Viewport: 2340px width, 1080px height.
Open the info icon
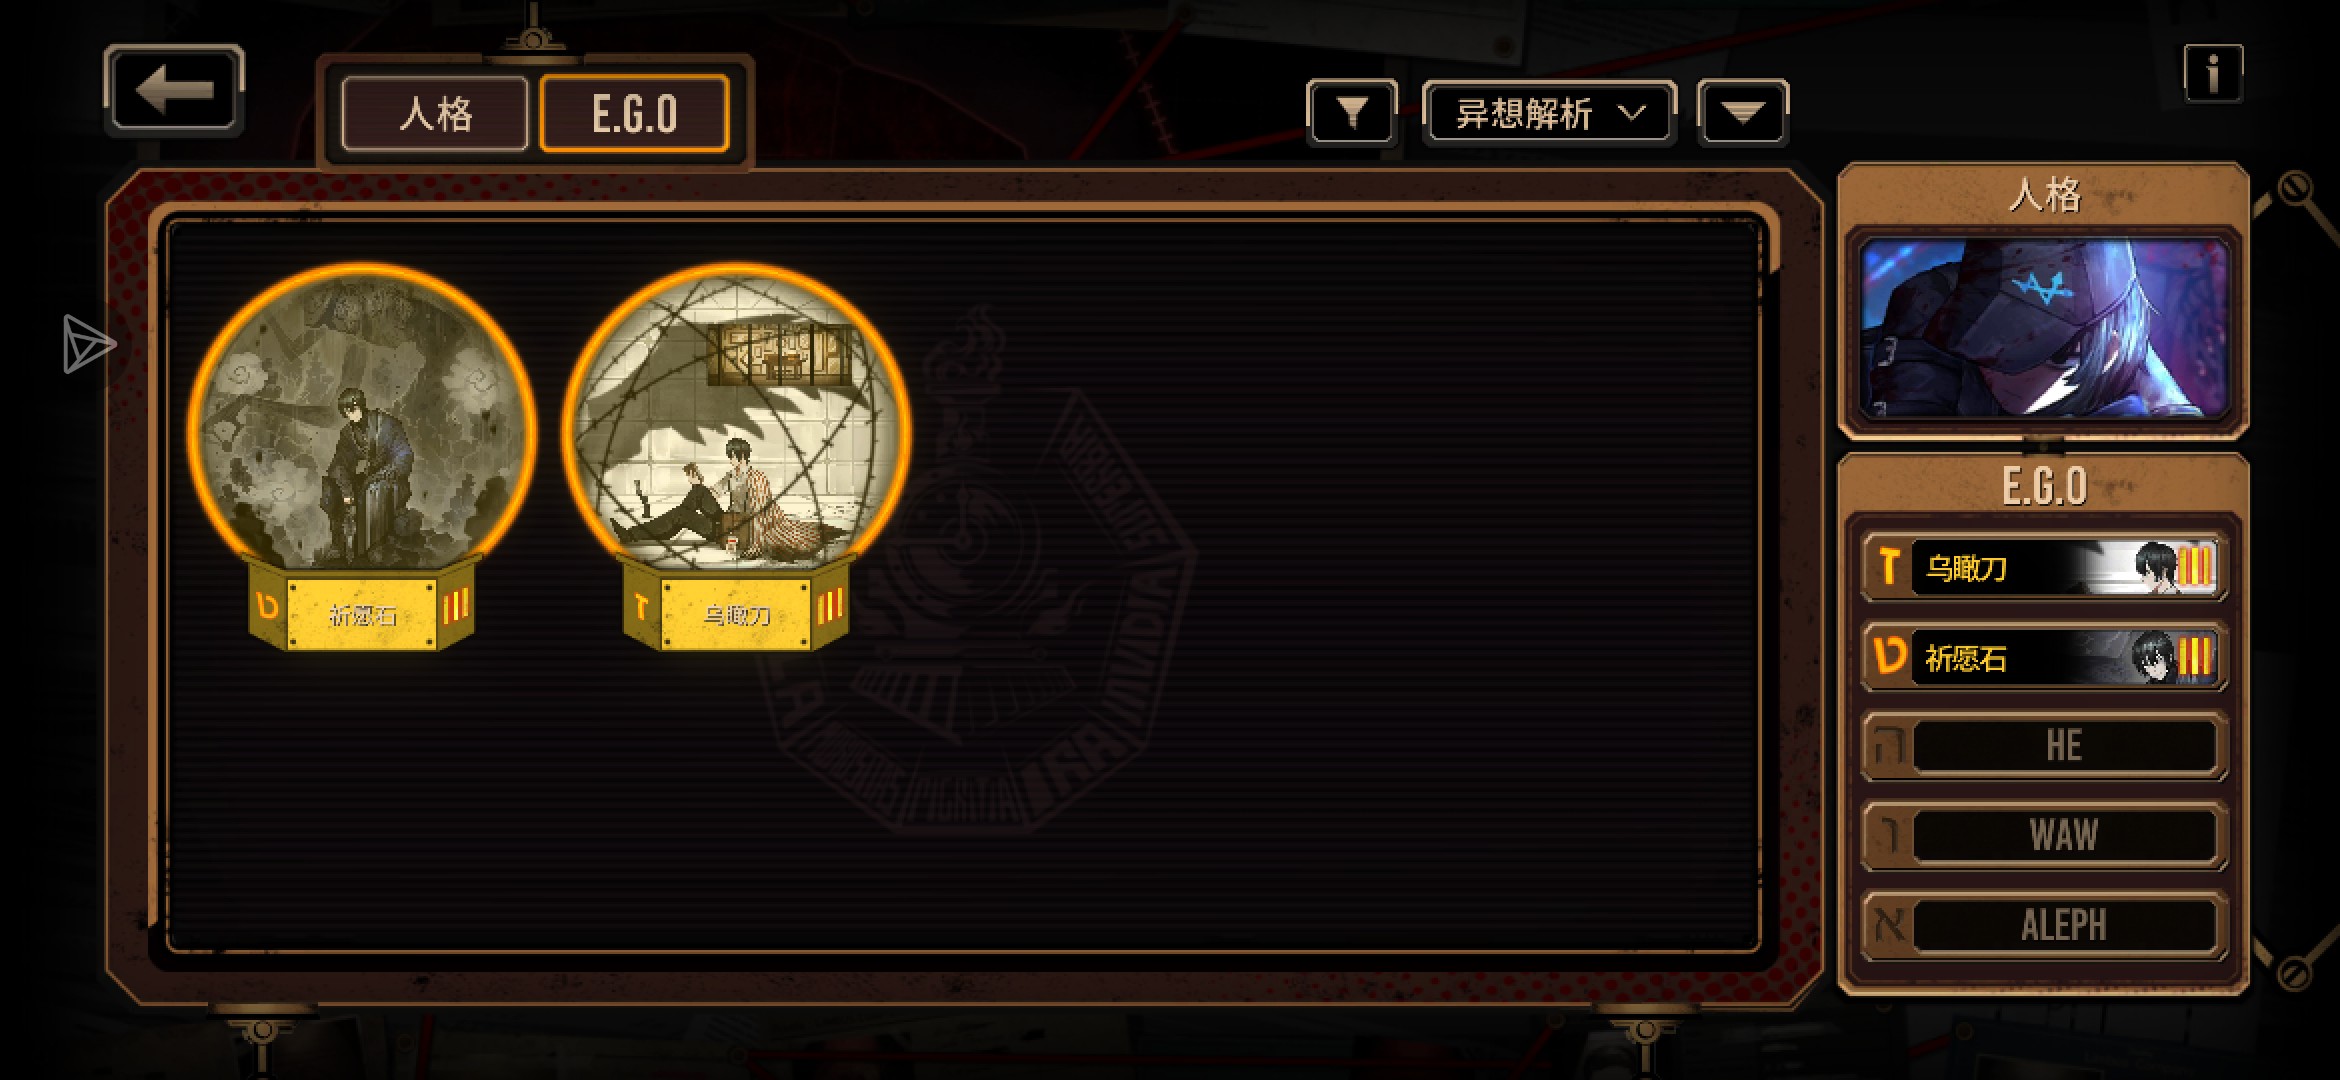[2213, 73]
